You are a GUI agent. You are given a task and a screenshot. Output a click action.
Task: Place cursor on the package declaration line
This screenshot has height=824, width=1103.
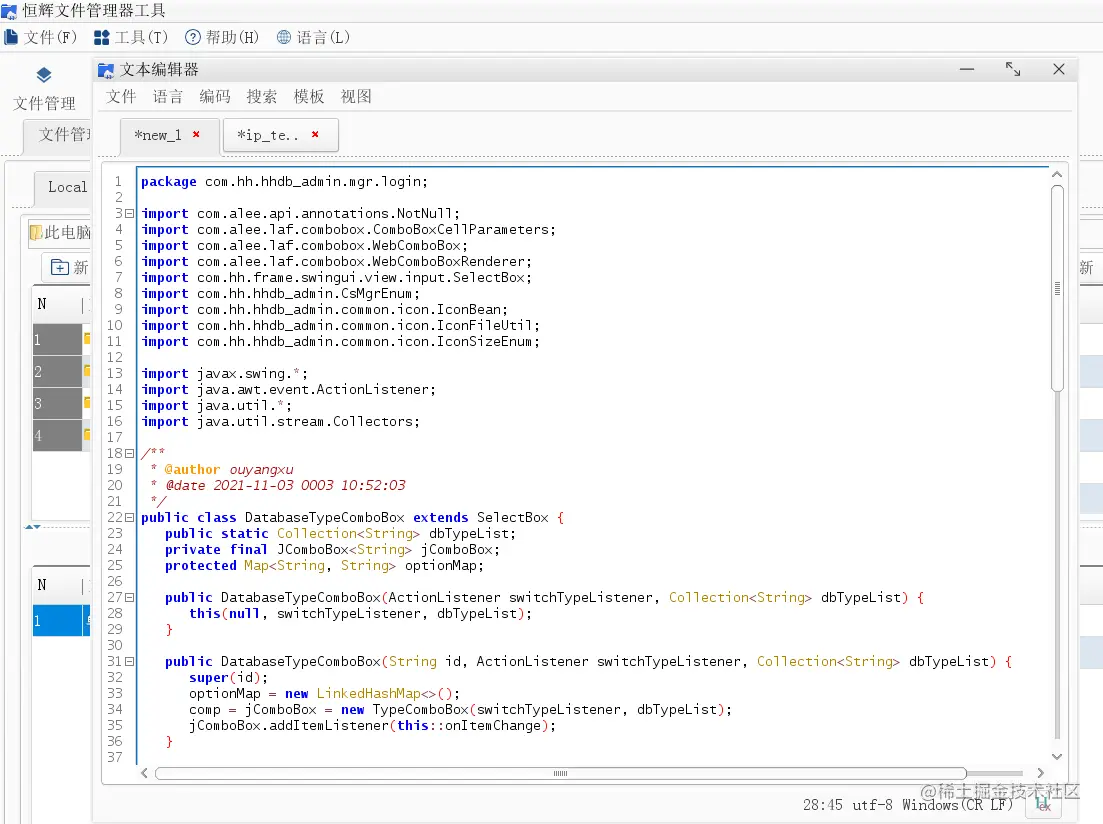[284, 182]
